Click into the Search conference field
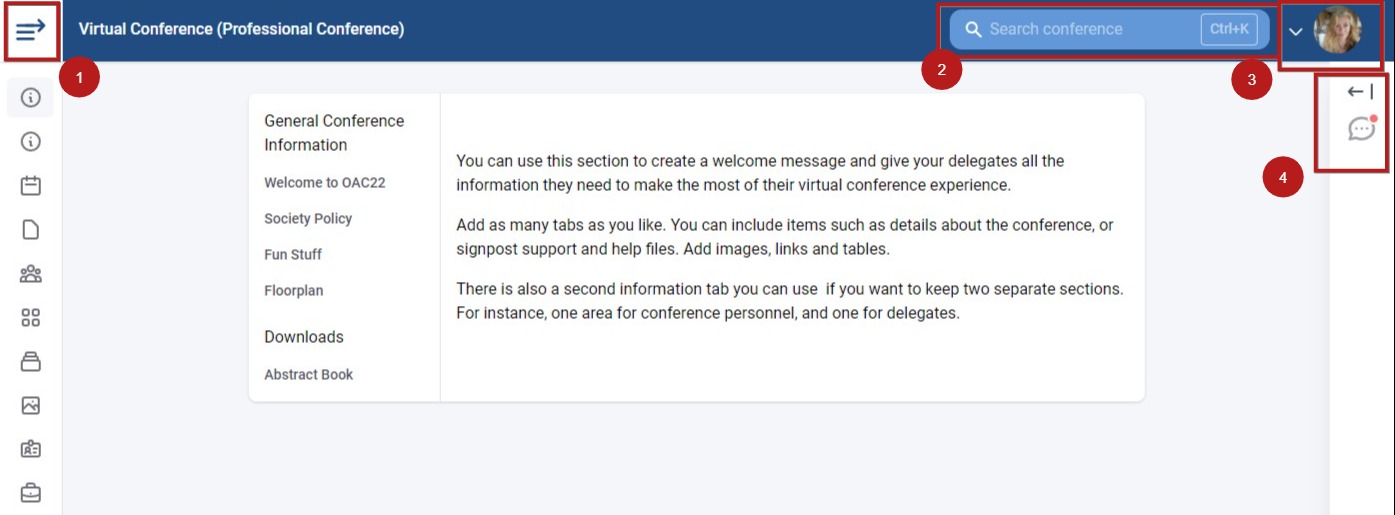The image size is (1395, 515). tap(1109, 30)
